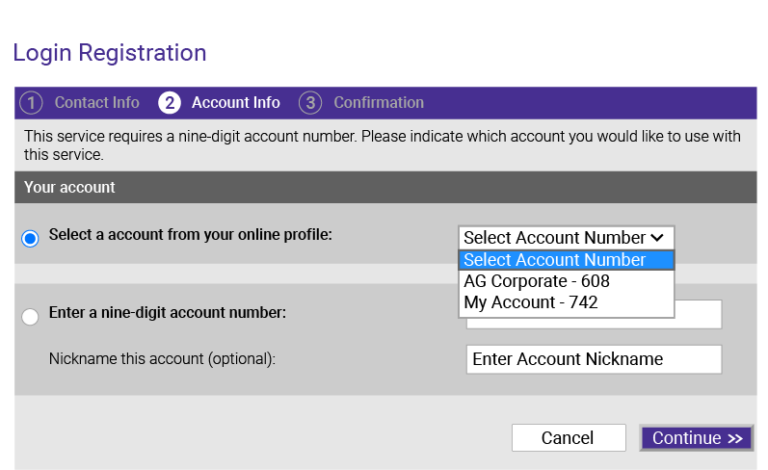This screenshot has width=768, height=470.
Task: Select the nine-digit account number radio option
Action: point(30,316)
